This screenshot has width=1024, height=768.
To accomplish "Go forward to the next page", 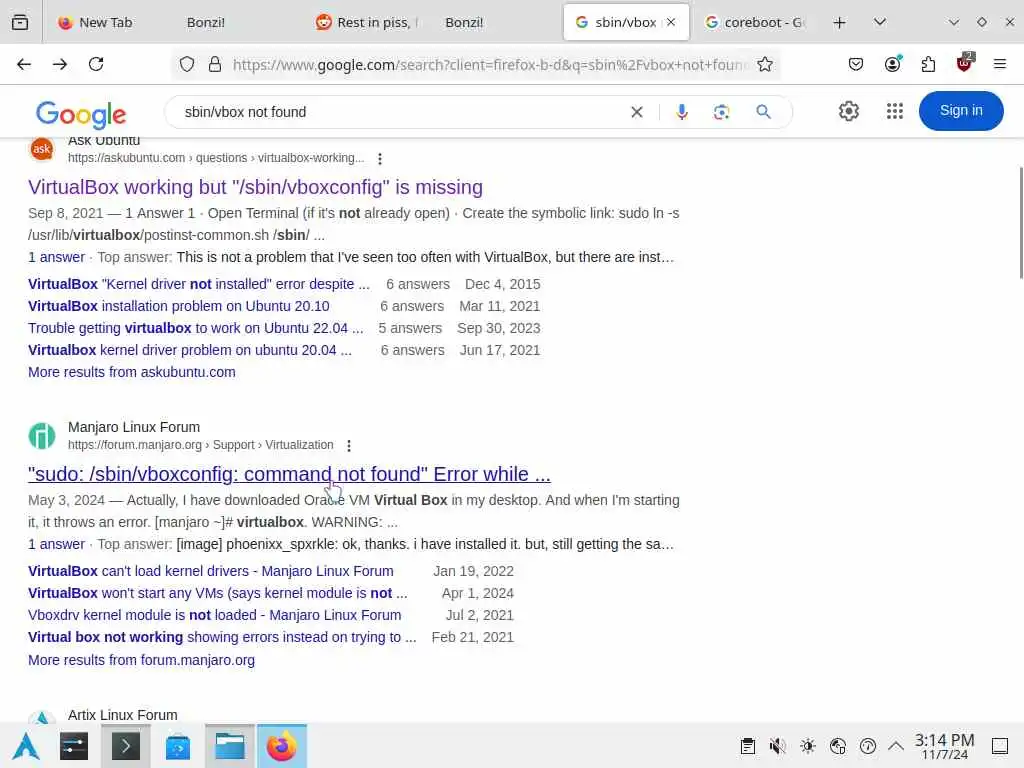I will point(60,64).
